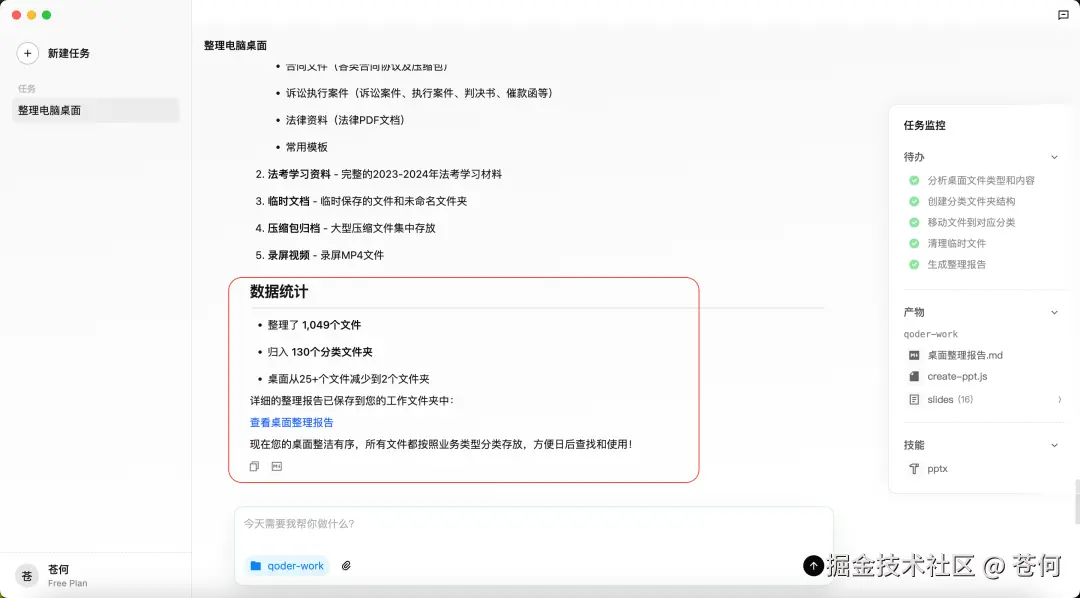Select the pptx skill under 技能
The width and height of the screenshot is (1080, 598).
(x=936, y=468)
